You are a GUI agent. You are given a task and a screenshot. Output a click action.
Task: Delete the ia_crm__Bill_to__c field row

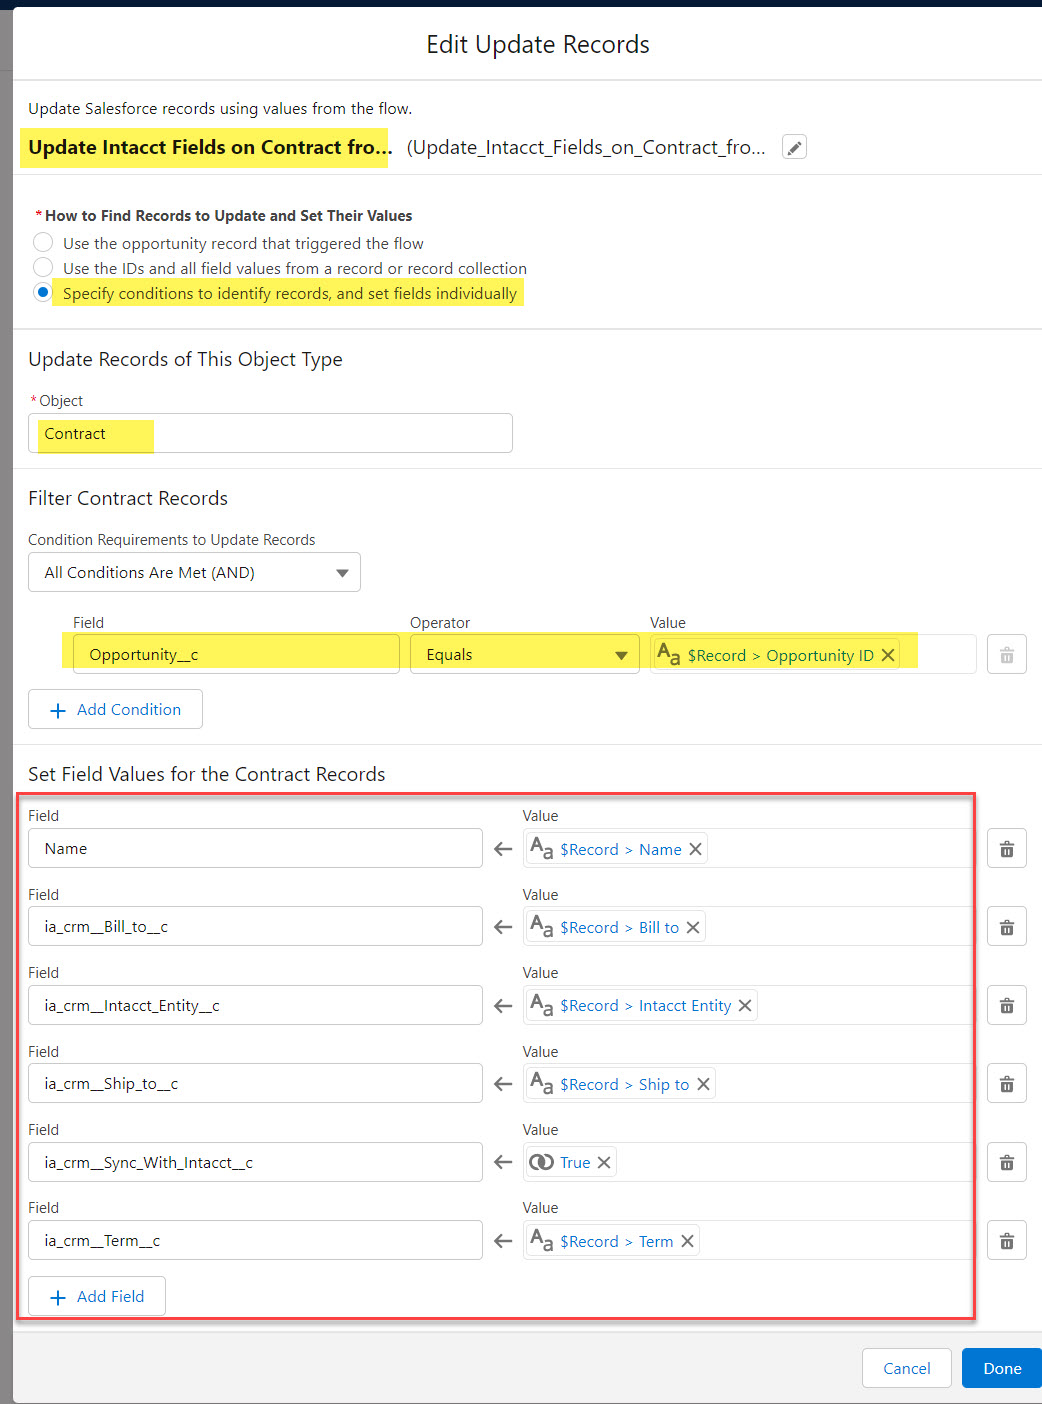1006,927
